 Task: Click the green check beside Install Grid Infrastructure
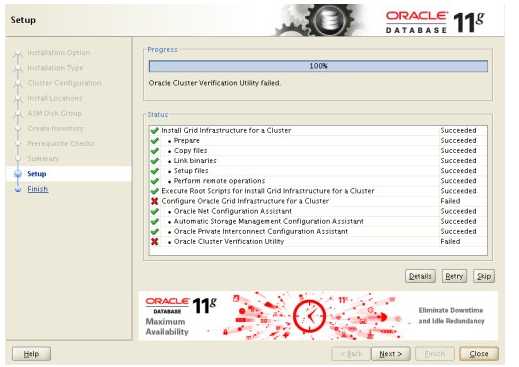coord(154,130)
